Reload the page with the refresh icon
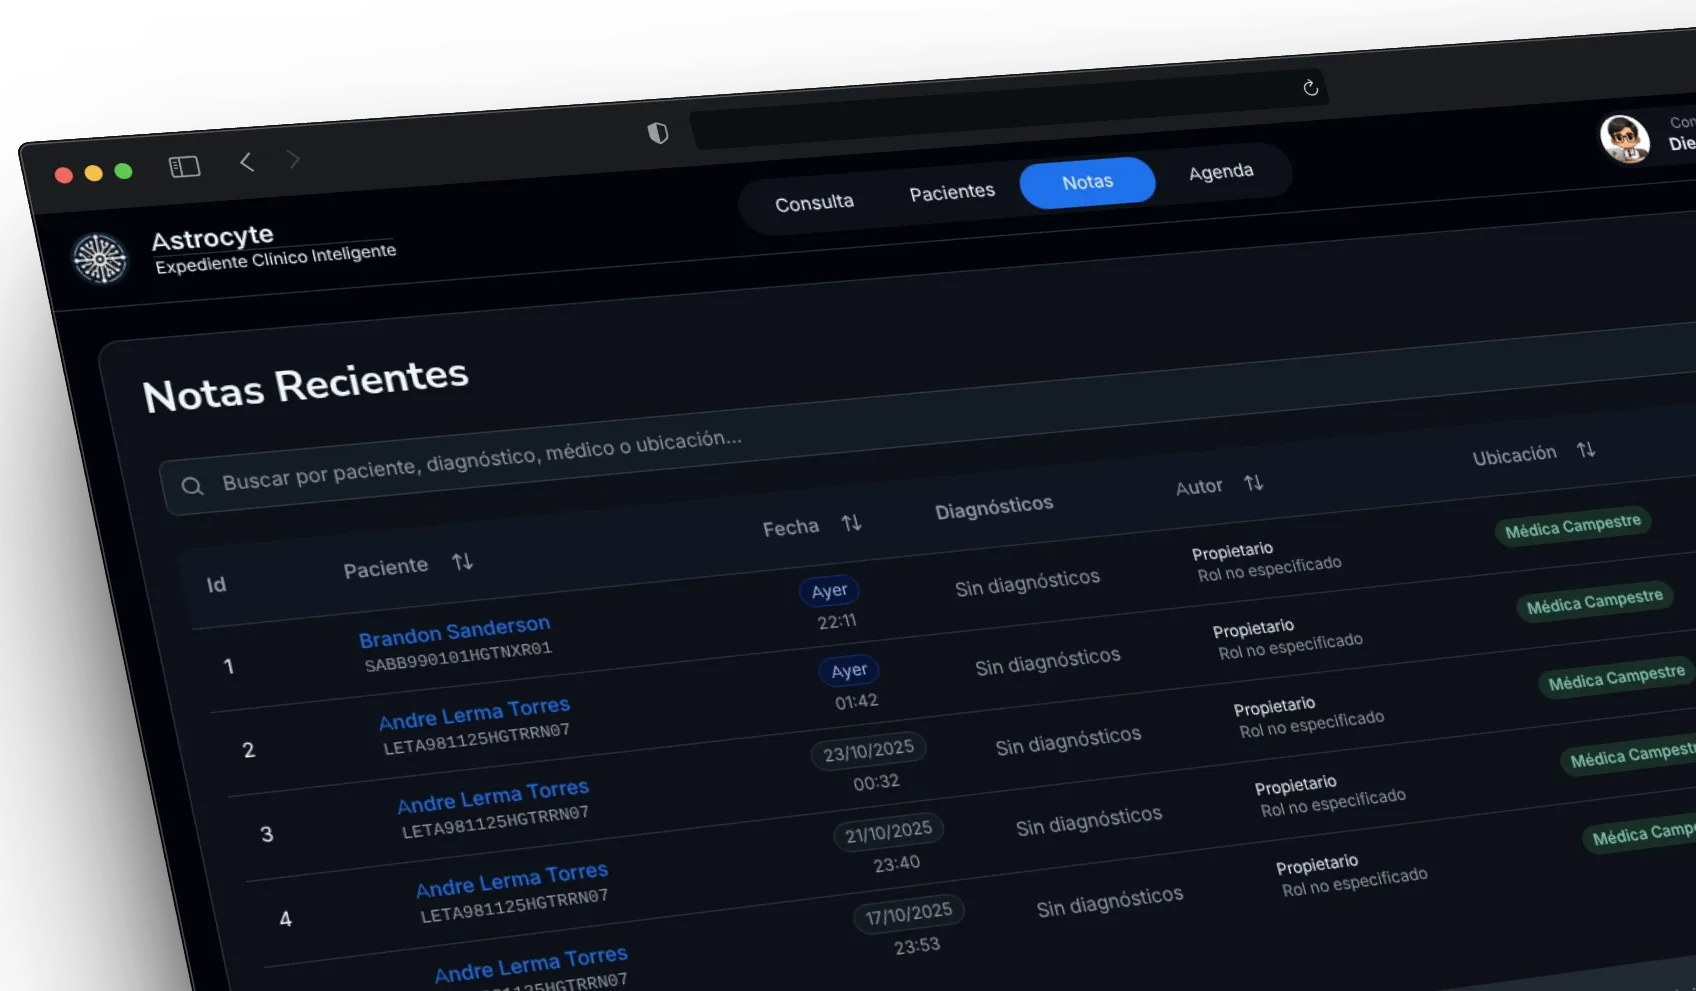 [1310, 88]
